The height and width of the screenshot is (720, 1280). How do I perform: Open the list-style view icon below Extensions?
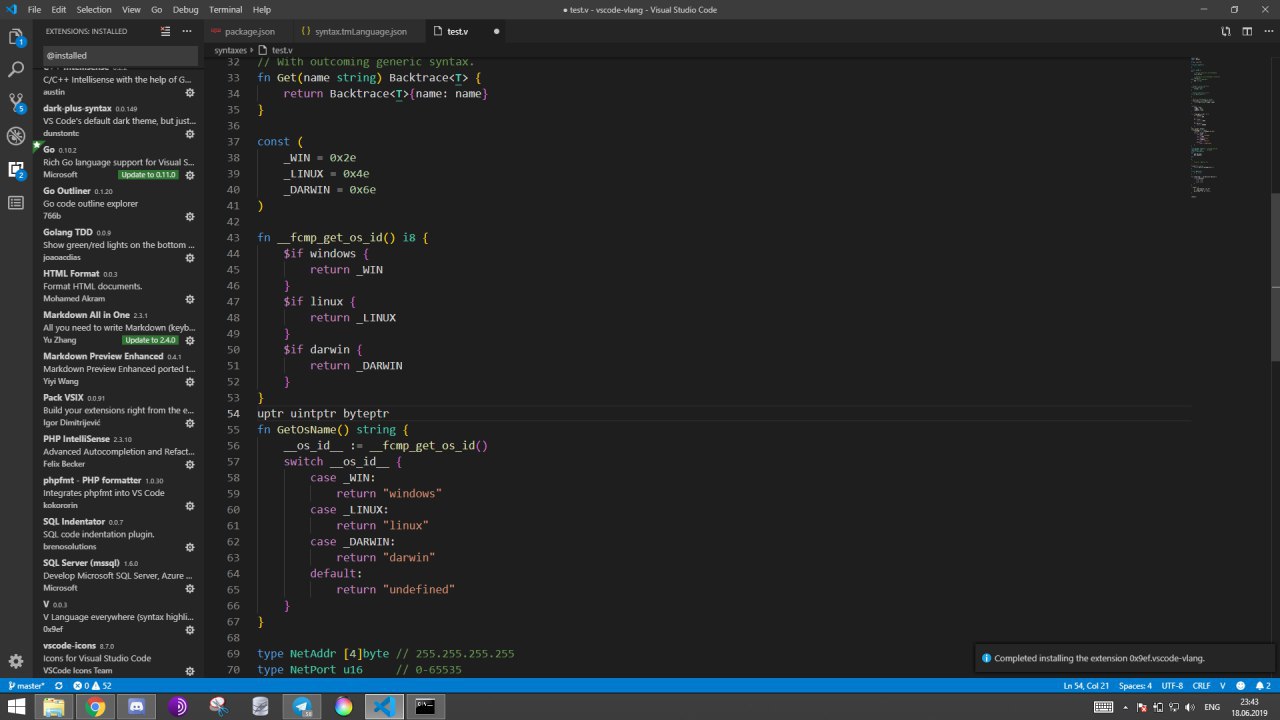pyautogui.click(x=16, y=202)
